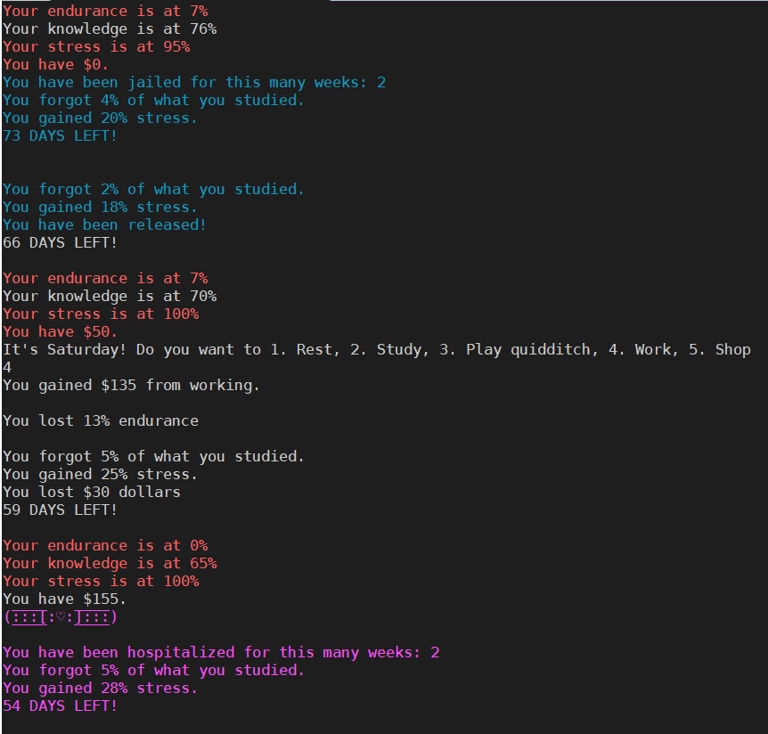Click the red text 'You have $0.'
Image resolution: width=768 pixels, height=734 pixels.
(x=56, y=65)
